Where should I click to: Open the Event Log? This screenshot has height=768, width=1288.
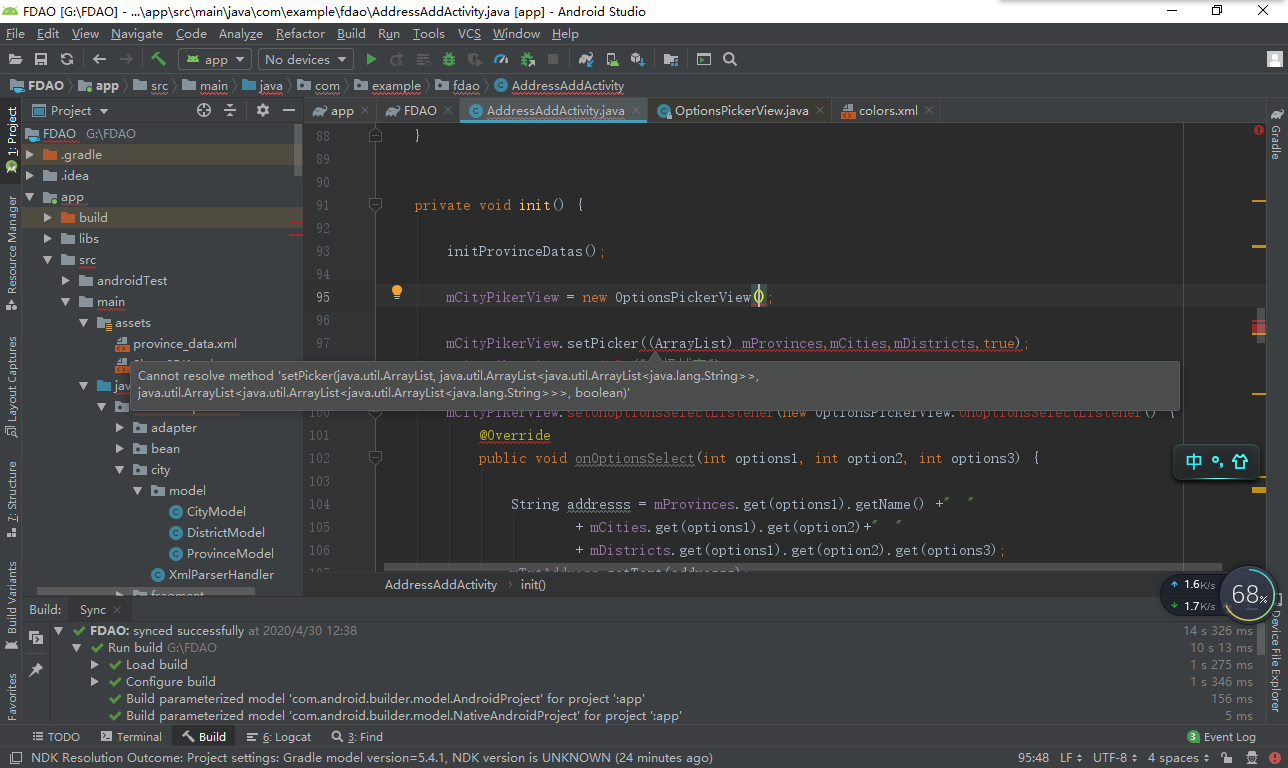1221,737
